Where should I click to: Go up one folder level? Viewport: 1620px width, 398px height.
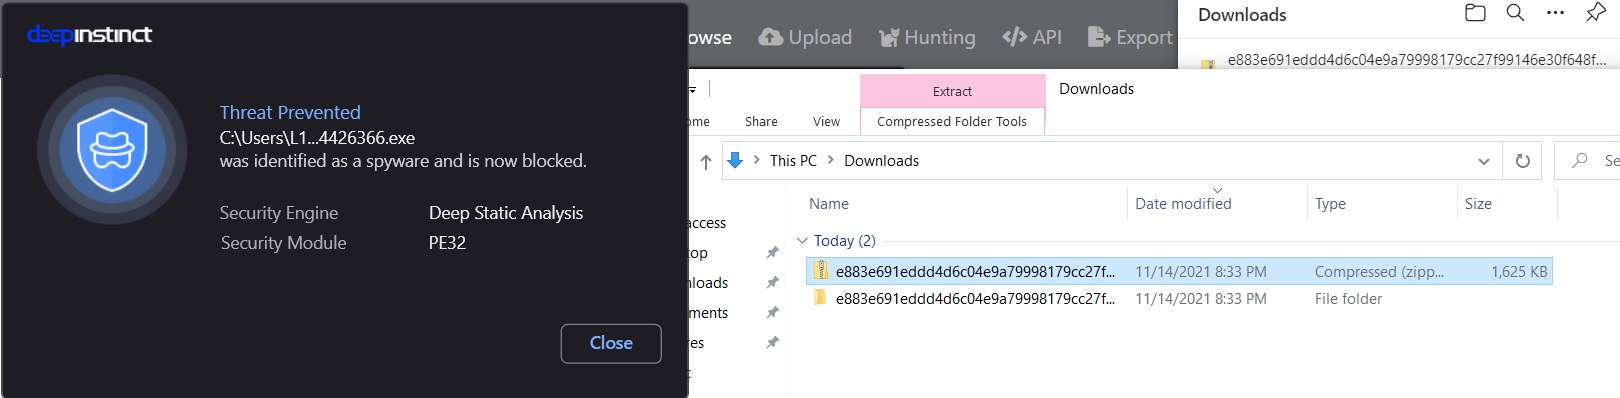[706, 161]
